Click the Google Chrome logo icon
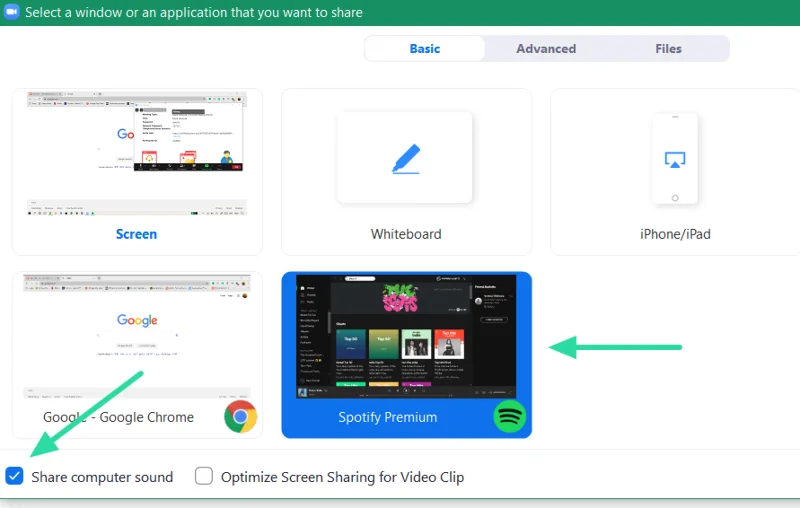The image size is (800, 508). (x=240, y=416)
